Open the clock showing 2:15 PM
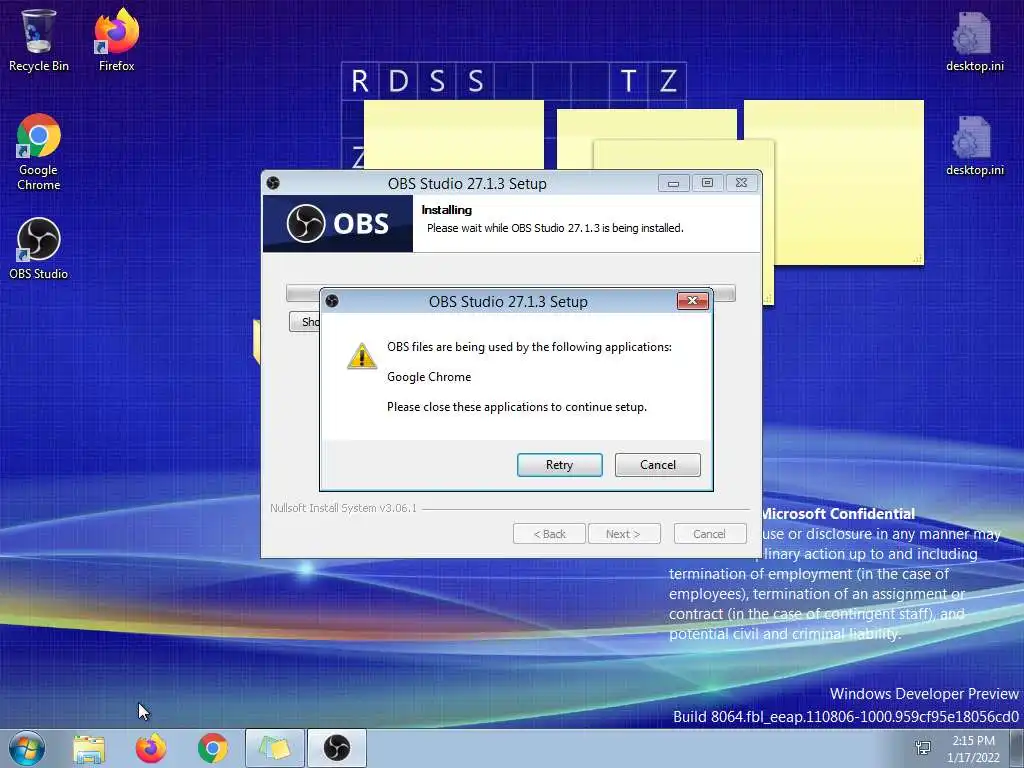The height and width of the screenshot is (768, 1024). click(973, 741)
